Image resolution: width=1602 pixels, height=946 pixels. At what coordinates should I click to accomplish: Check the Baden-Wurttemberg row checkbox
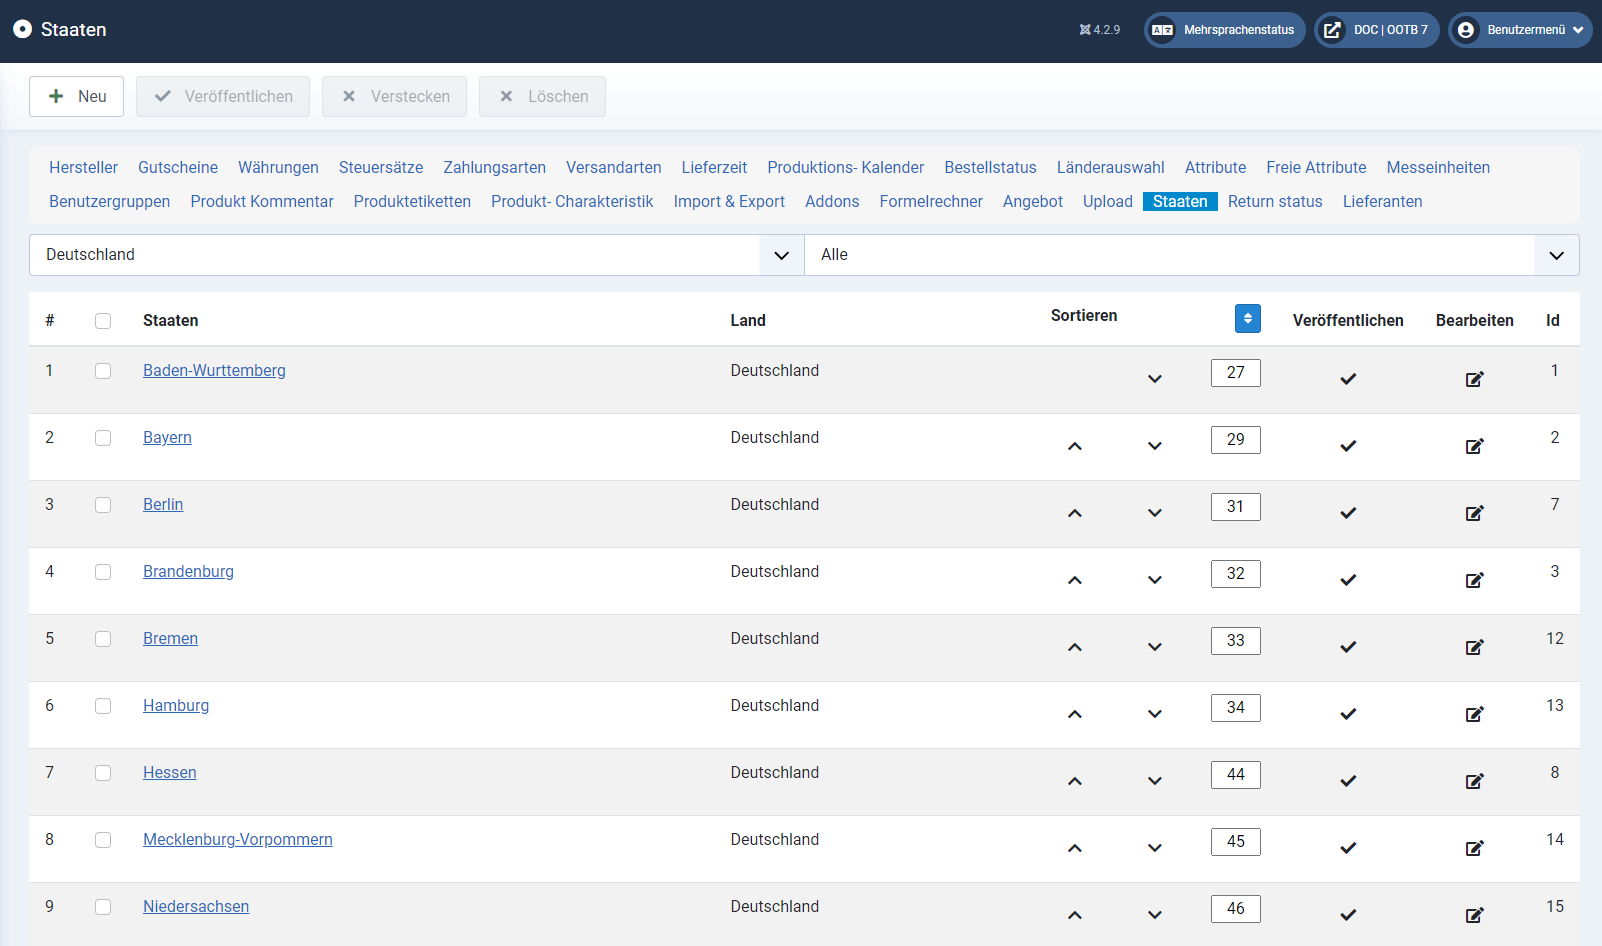(x=103, y=371)
